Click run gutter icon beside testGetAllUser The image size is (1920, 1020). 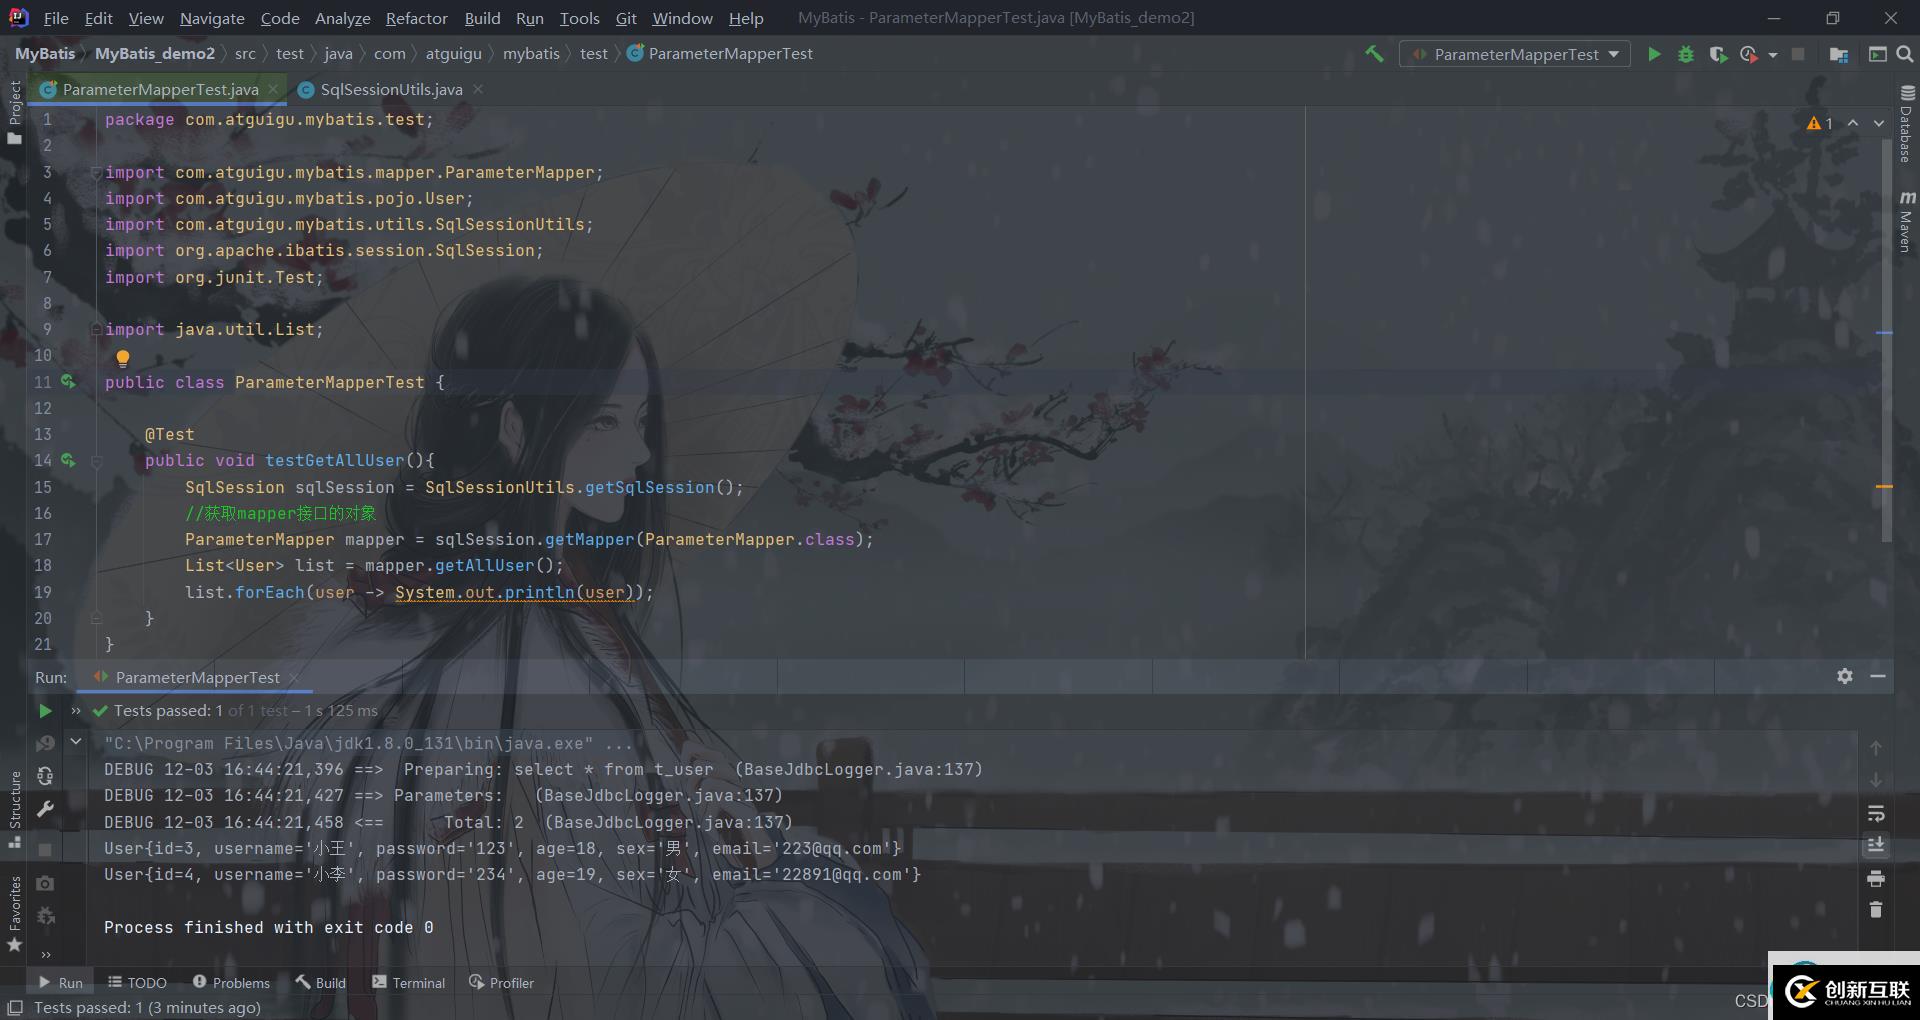coord(68,460)
